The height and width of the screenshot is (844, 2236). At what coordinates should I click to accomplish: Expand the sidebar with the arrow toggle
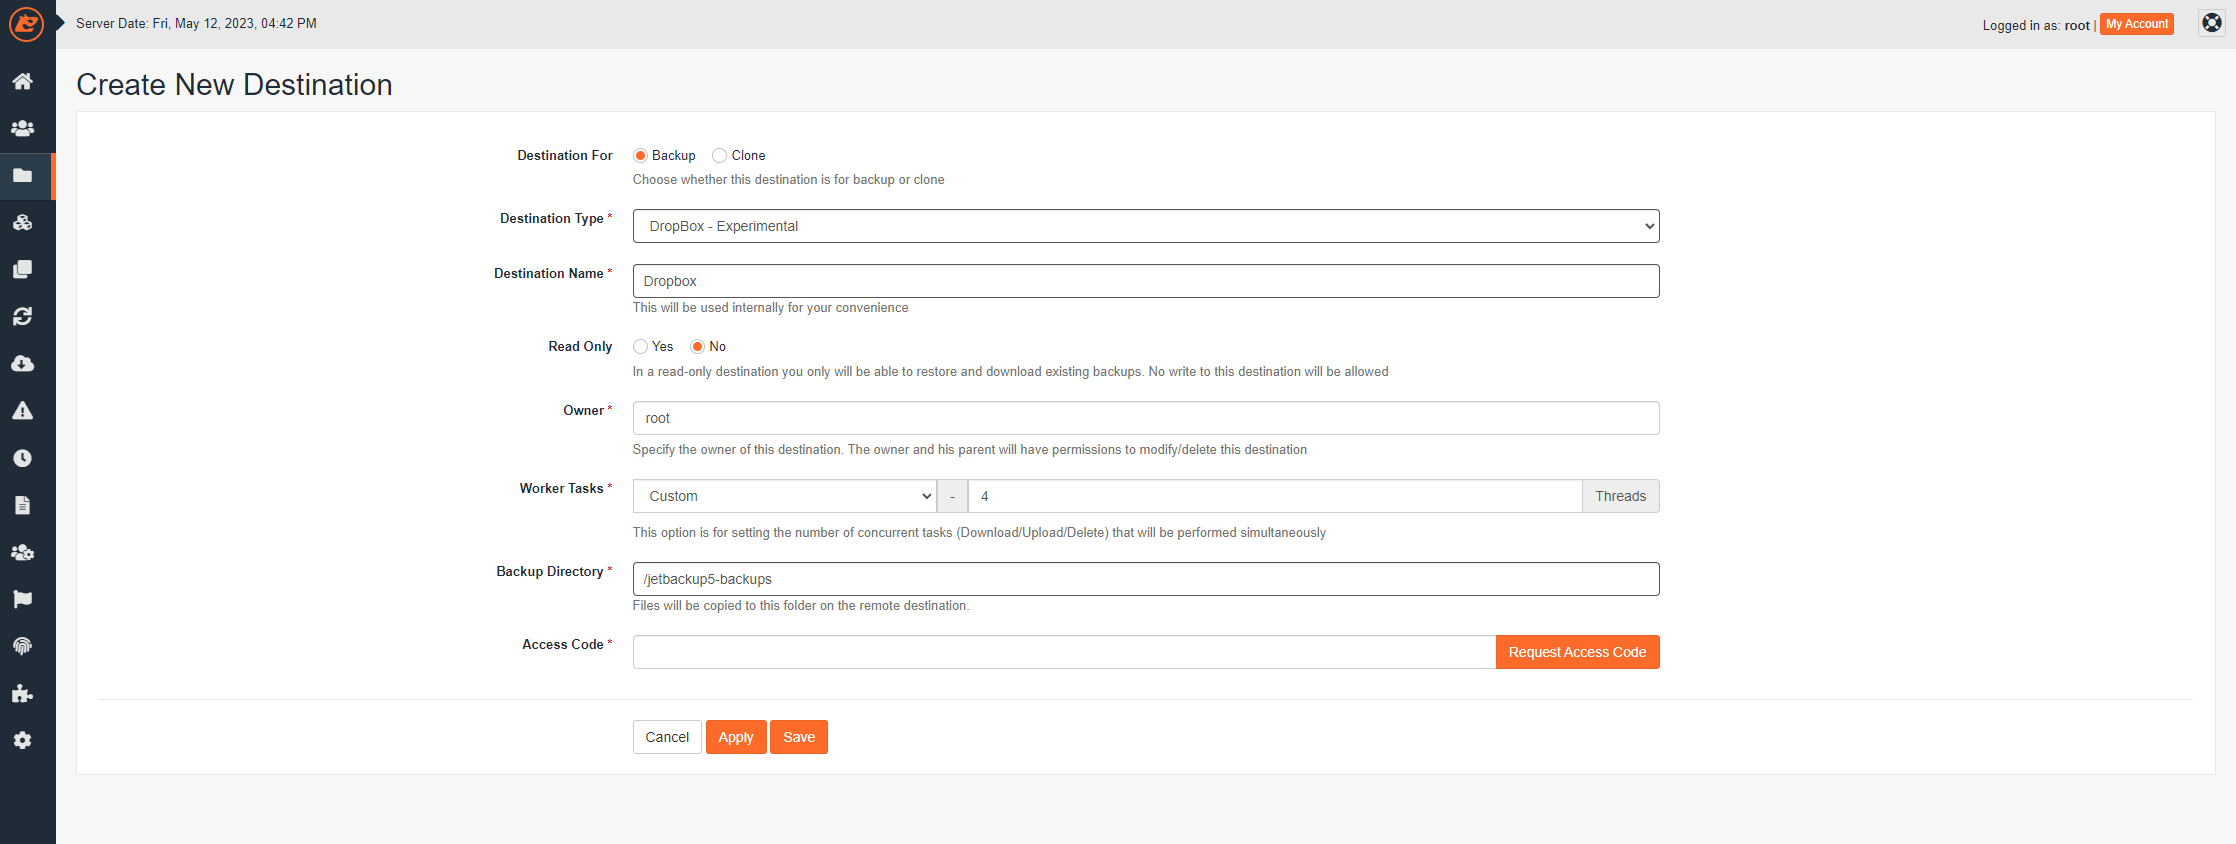[x=60, y=22]
